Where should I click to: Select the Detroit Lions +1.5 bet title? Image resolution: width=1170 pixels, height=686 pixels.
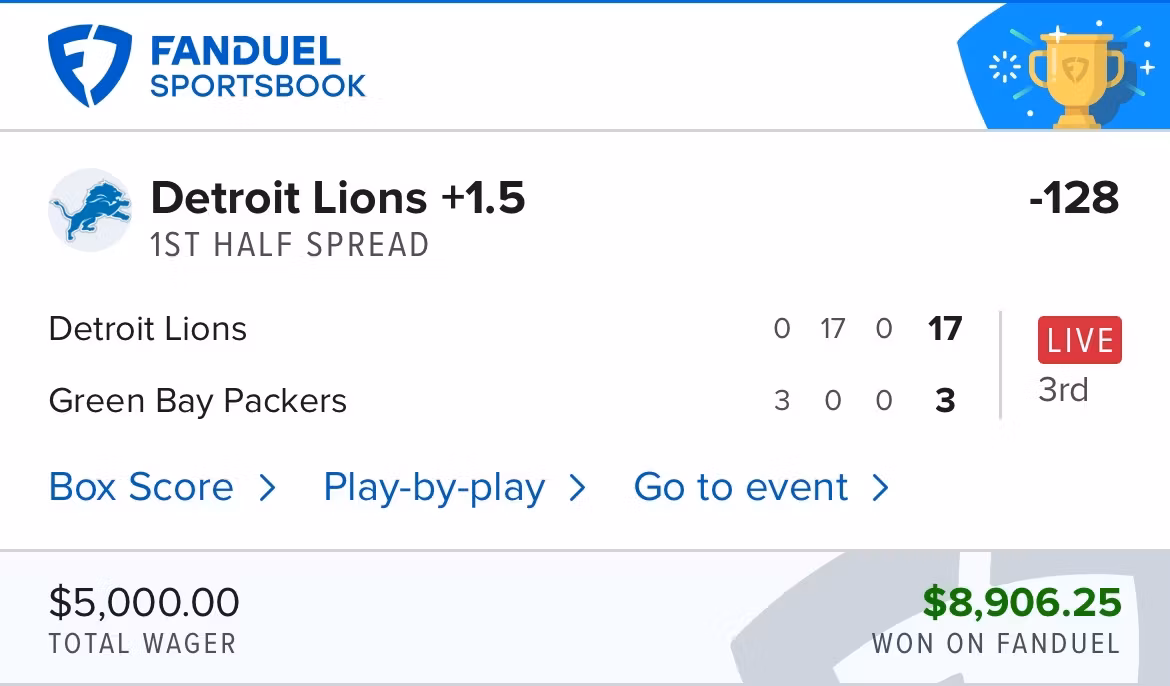tap(337, 198)
